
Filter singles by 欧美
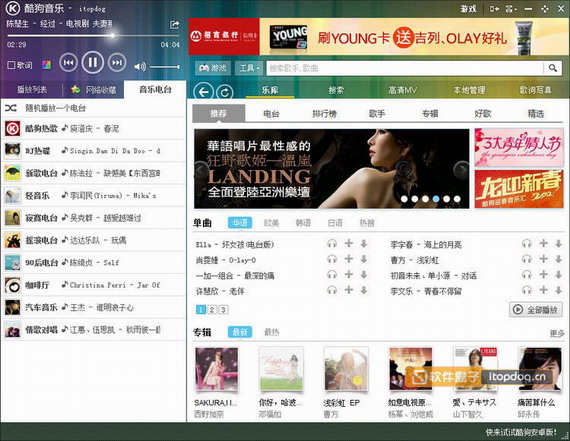tap(272, 223)
